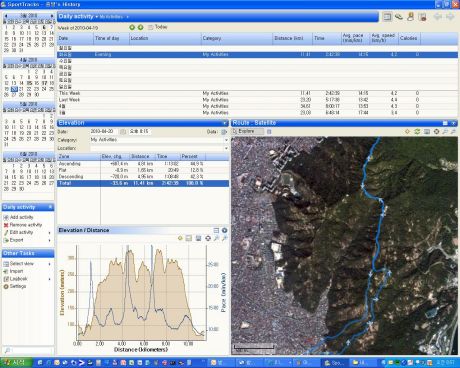This screenshot has width=460, height=368.
Task: Expand the Category My Activities combo box
Action: point(226,140)
